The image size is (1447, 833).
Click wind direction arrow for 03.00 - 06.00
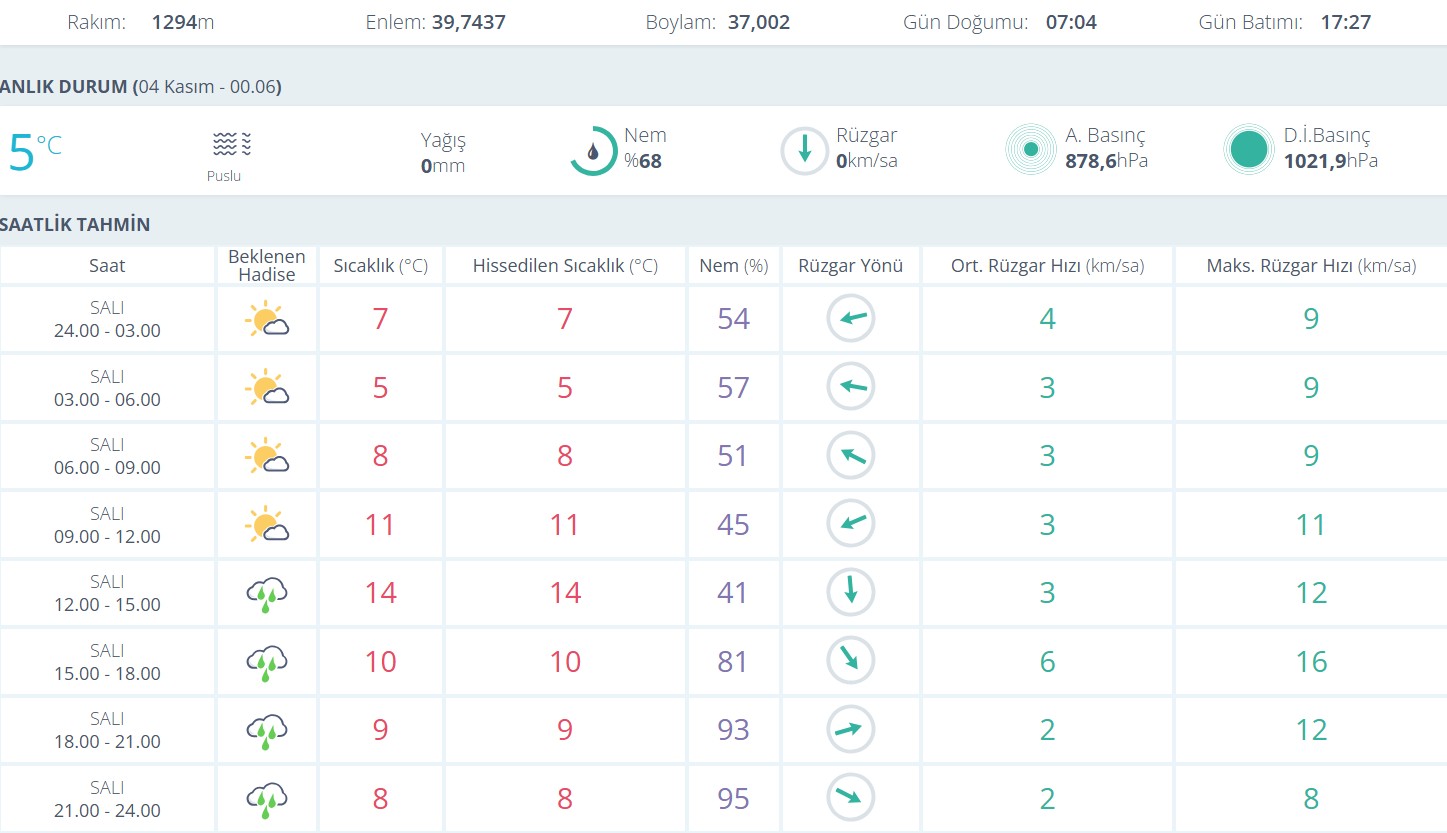pyautogui.click(x=850, y=388)
